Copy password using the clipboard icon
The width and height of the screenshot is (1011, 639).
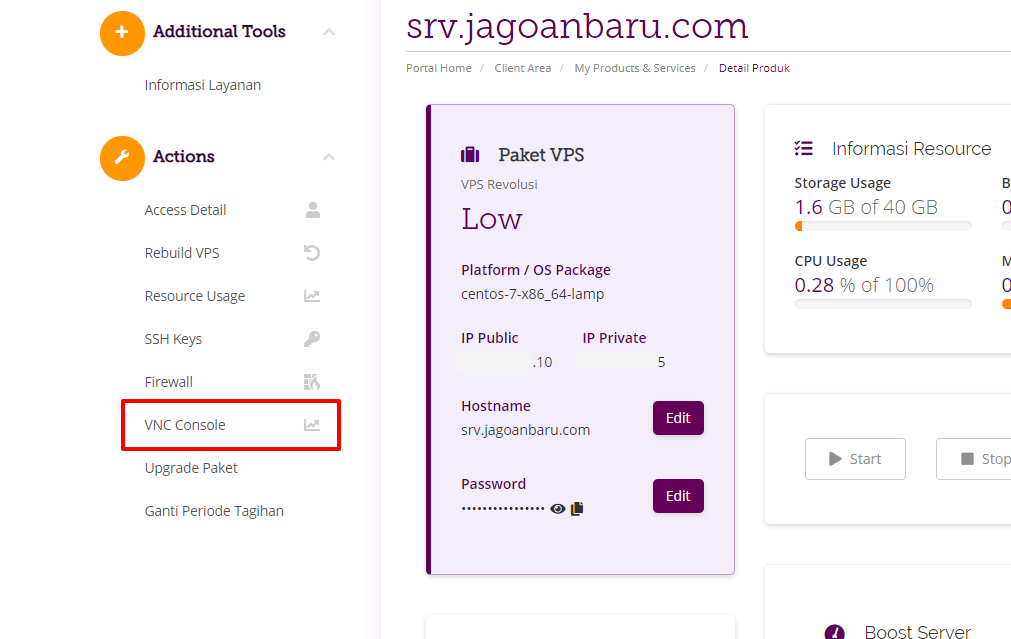577,509
